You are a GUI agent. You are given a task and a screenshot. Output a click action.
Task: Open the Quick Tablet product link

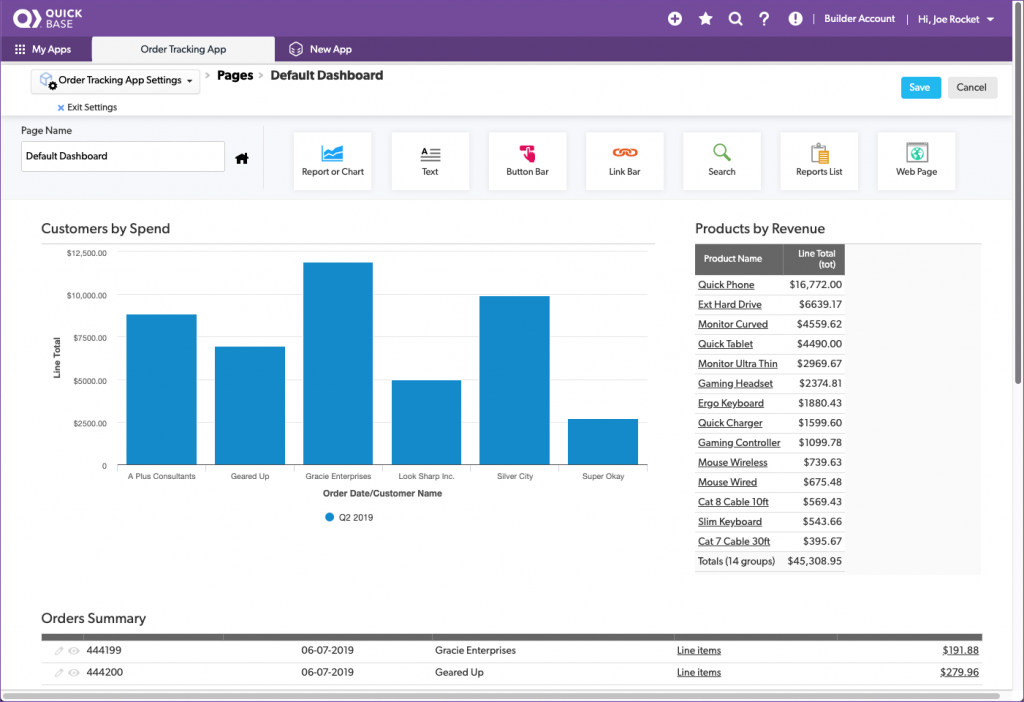tap(725, 343)
